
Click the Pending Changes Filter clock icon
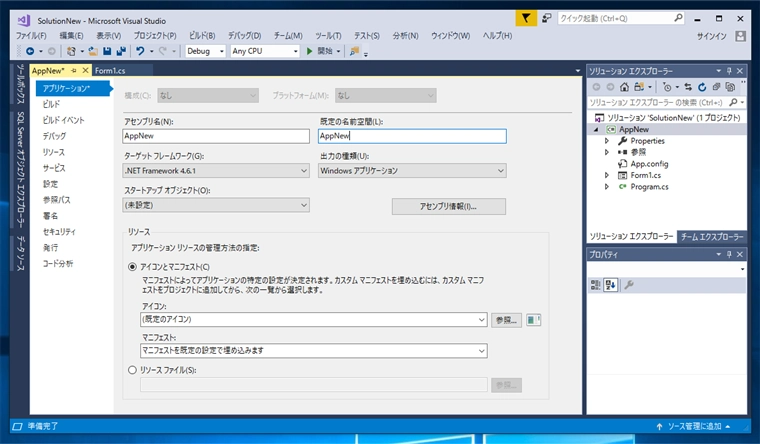667,87
